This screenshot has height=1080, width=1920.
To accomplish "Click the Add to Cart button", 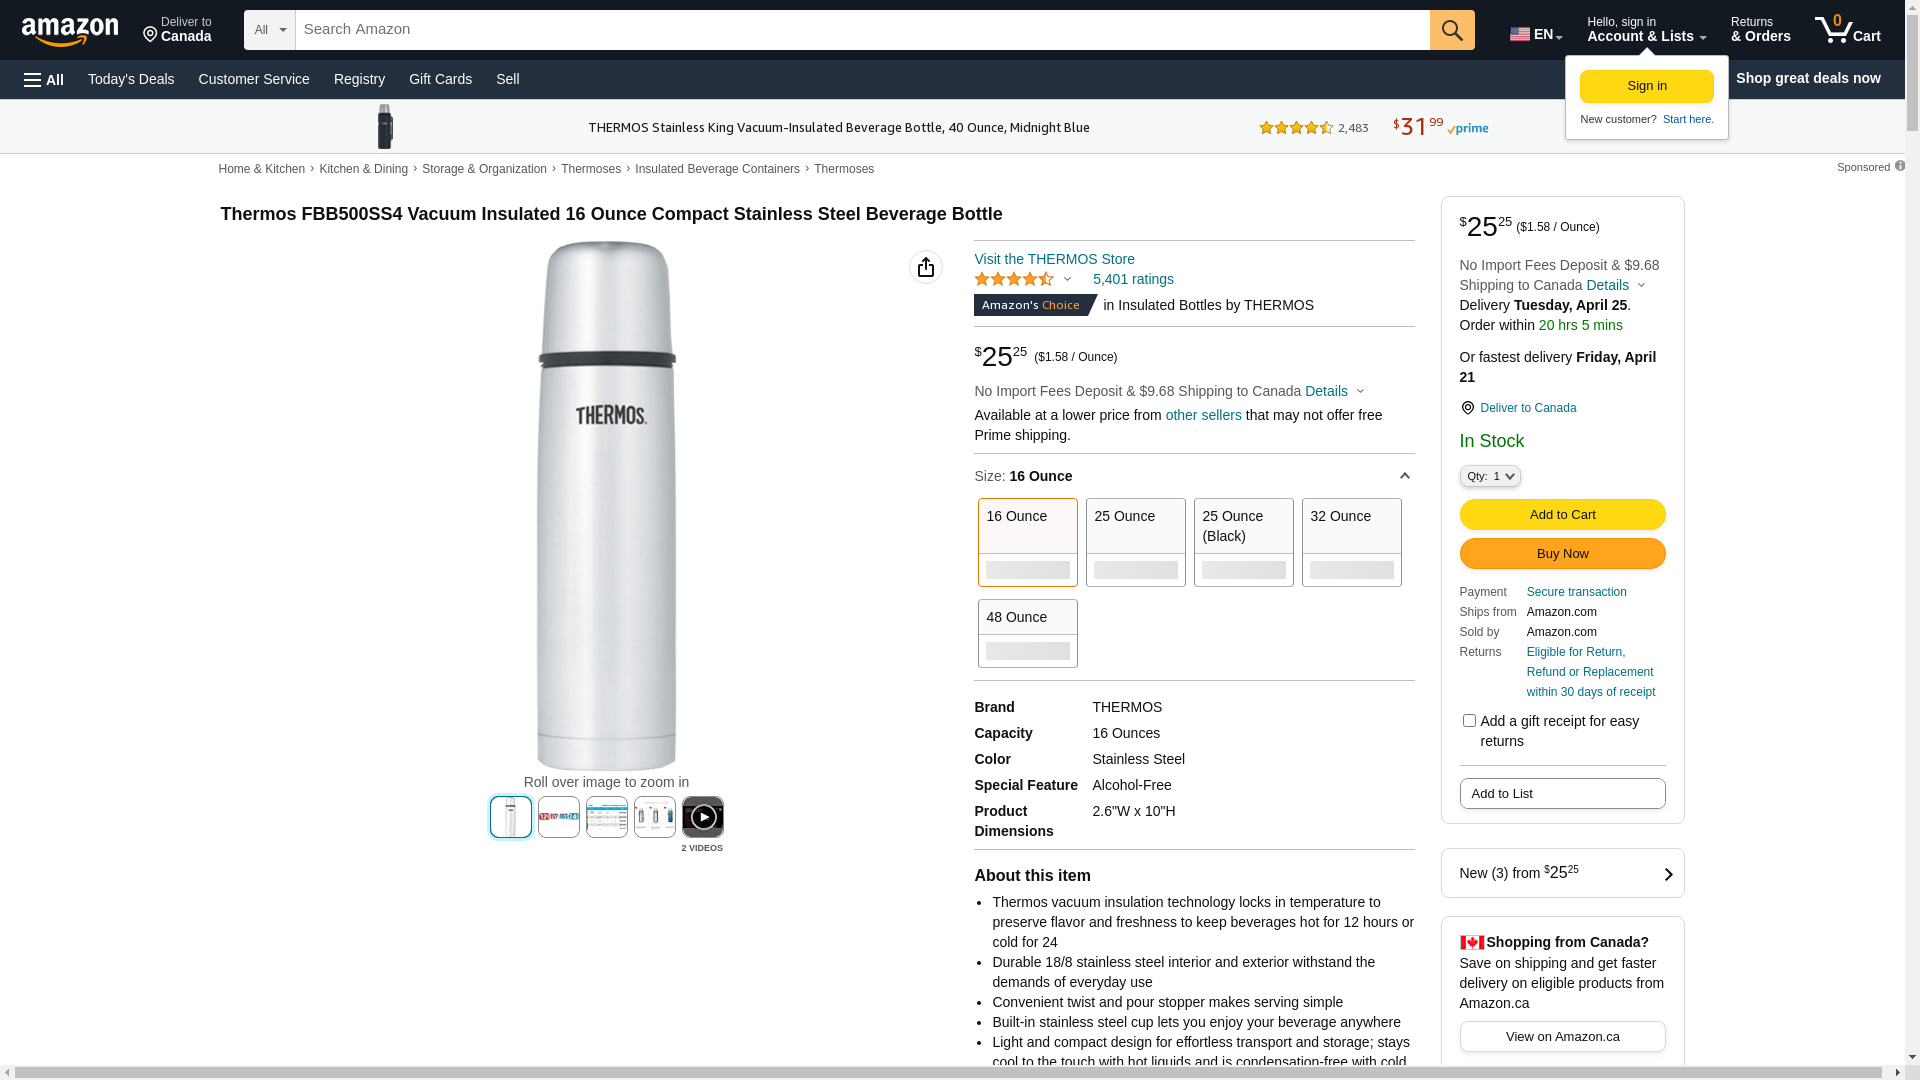I will tap(1562, 514).
